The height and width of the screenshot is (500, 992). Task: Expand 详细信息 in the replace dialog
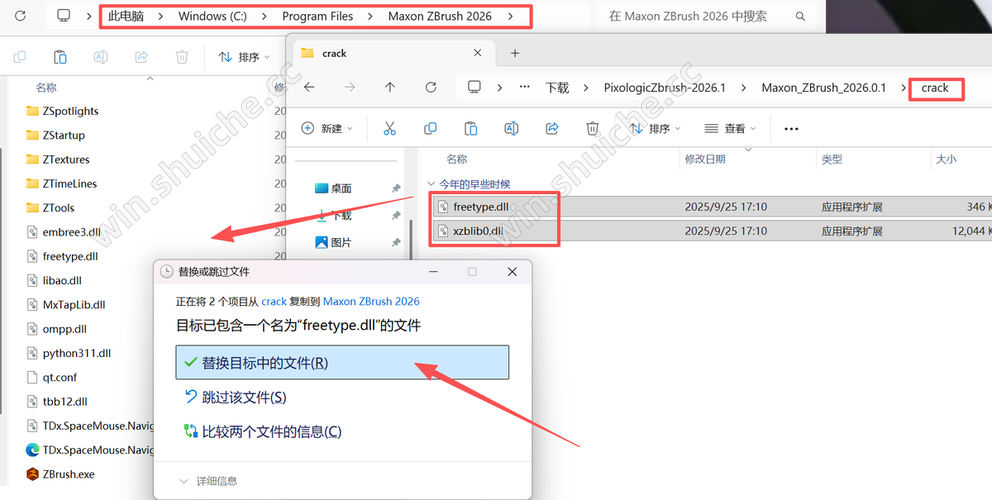[x=208, y=481]
